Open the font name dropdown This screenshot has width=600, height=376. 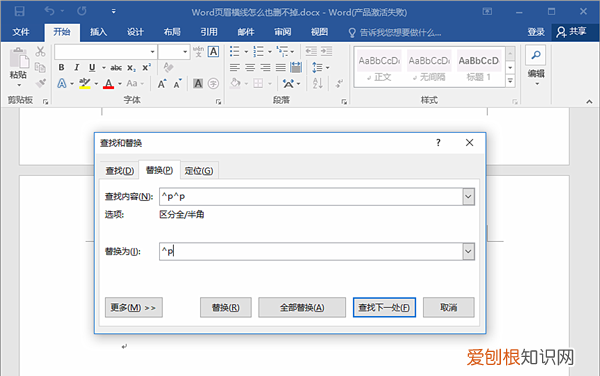(x=152, y=52)
